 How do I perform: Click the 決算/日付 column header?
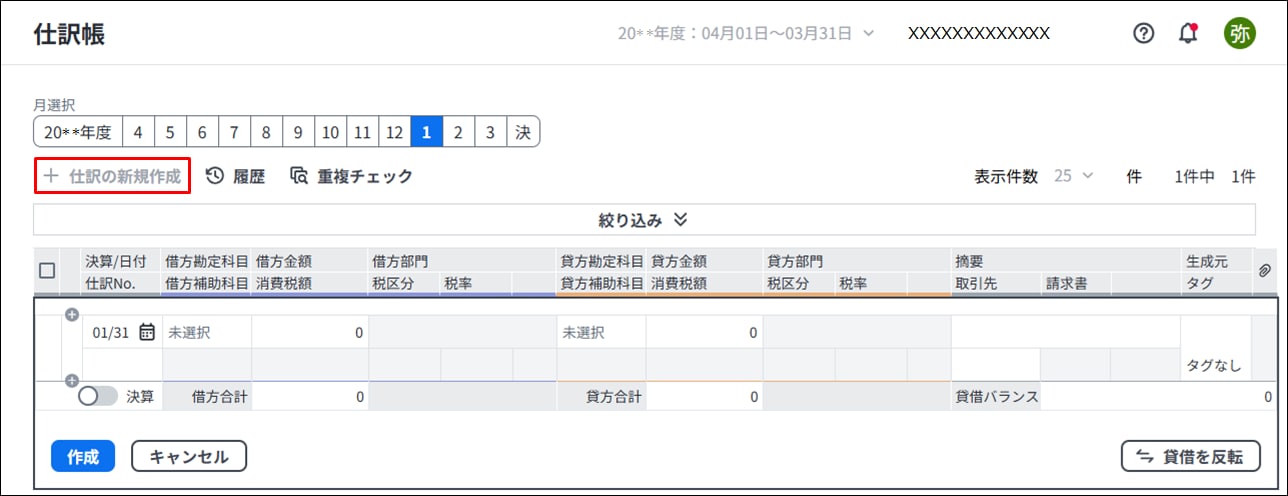(116, 262)
